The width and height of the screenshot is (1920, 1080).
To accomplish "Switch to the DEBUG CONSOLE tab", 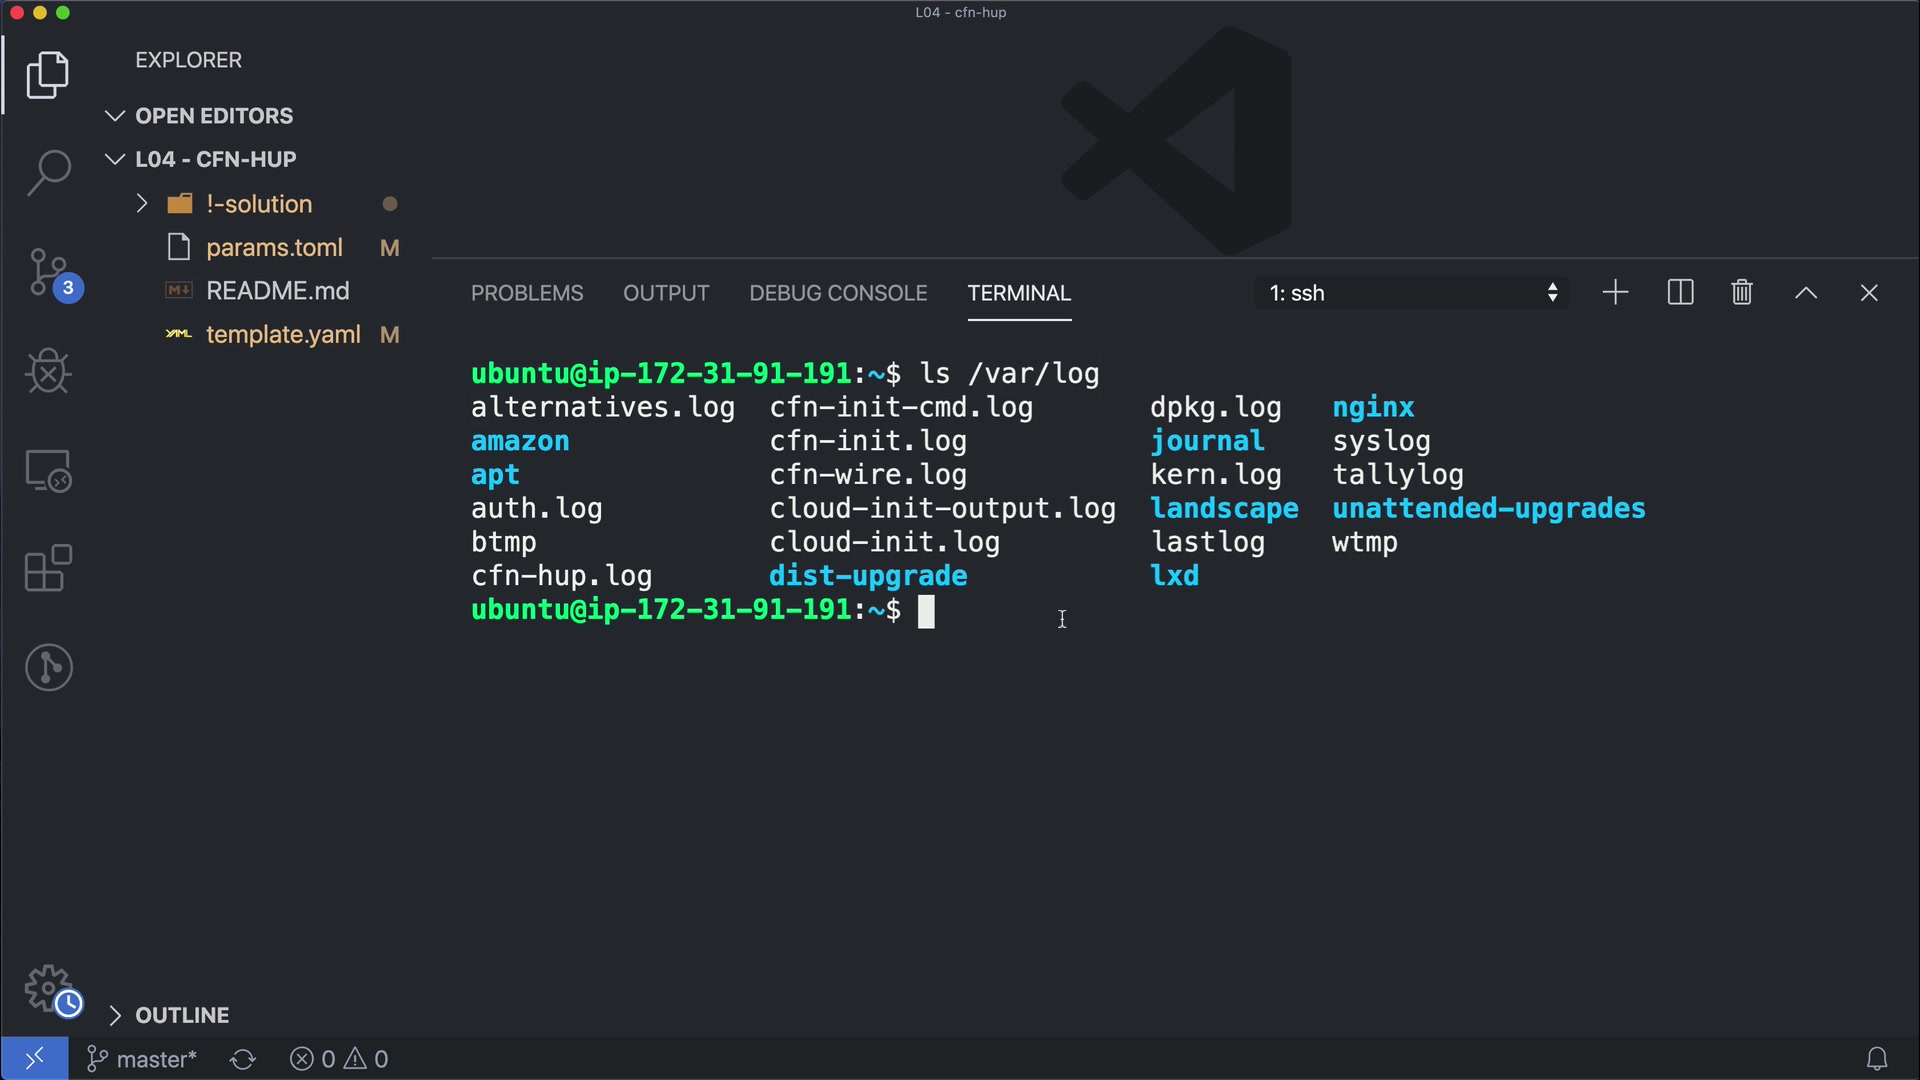I will (x=838, y=293).
